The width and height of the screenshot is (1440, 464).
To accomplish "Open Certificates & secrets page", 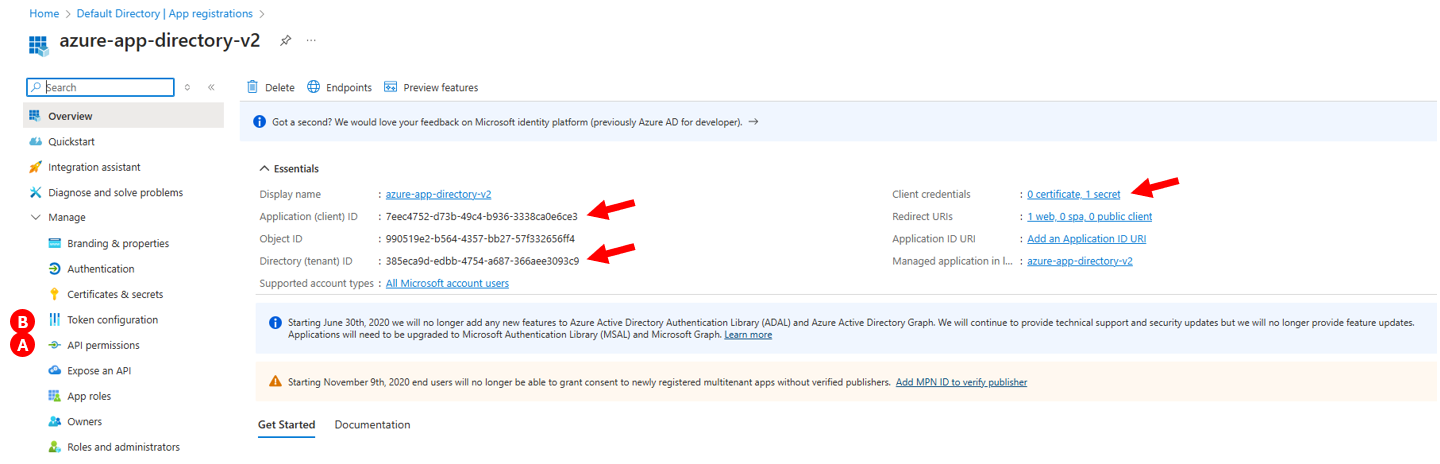I will coord(115,294).
